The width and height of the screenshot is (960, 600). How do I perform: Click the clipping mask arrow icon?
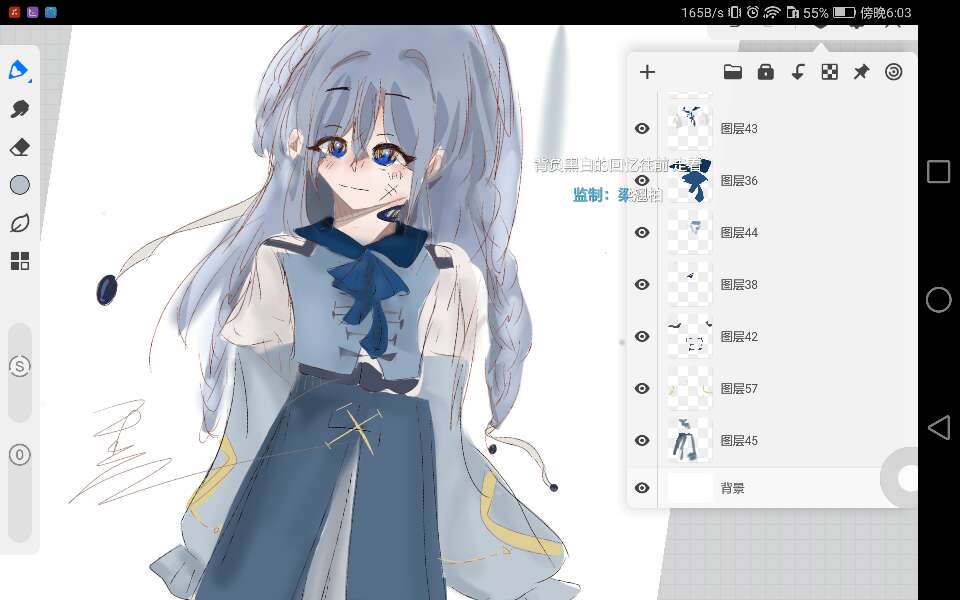[x=797, y=72]
